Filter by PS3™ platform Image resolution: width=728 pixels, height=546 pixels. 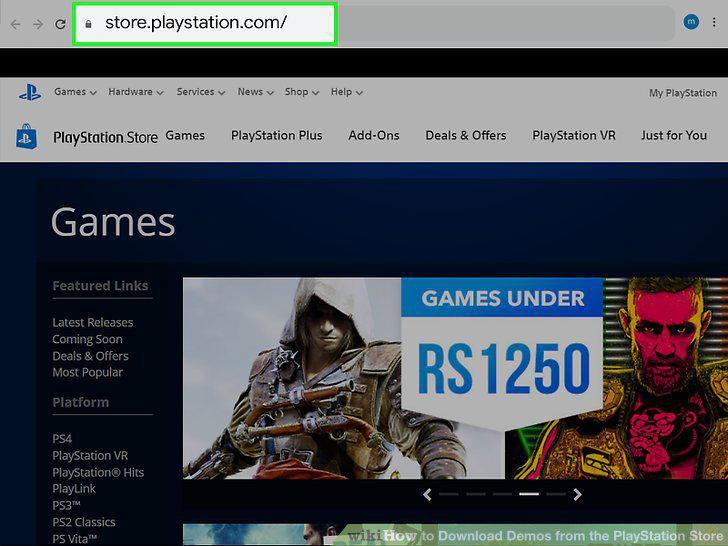point(66,505)
